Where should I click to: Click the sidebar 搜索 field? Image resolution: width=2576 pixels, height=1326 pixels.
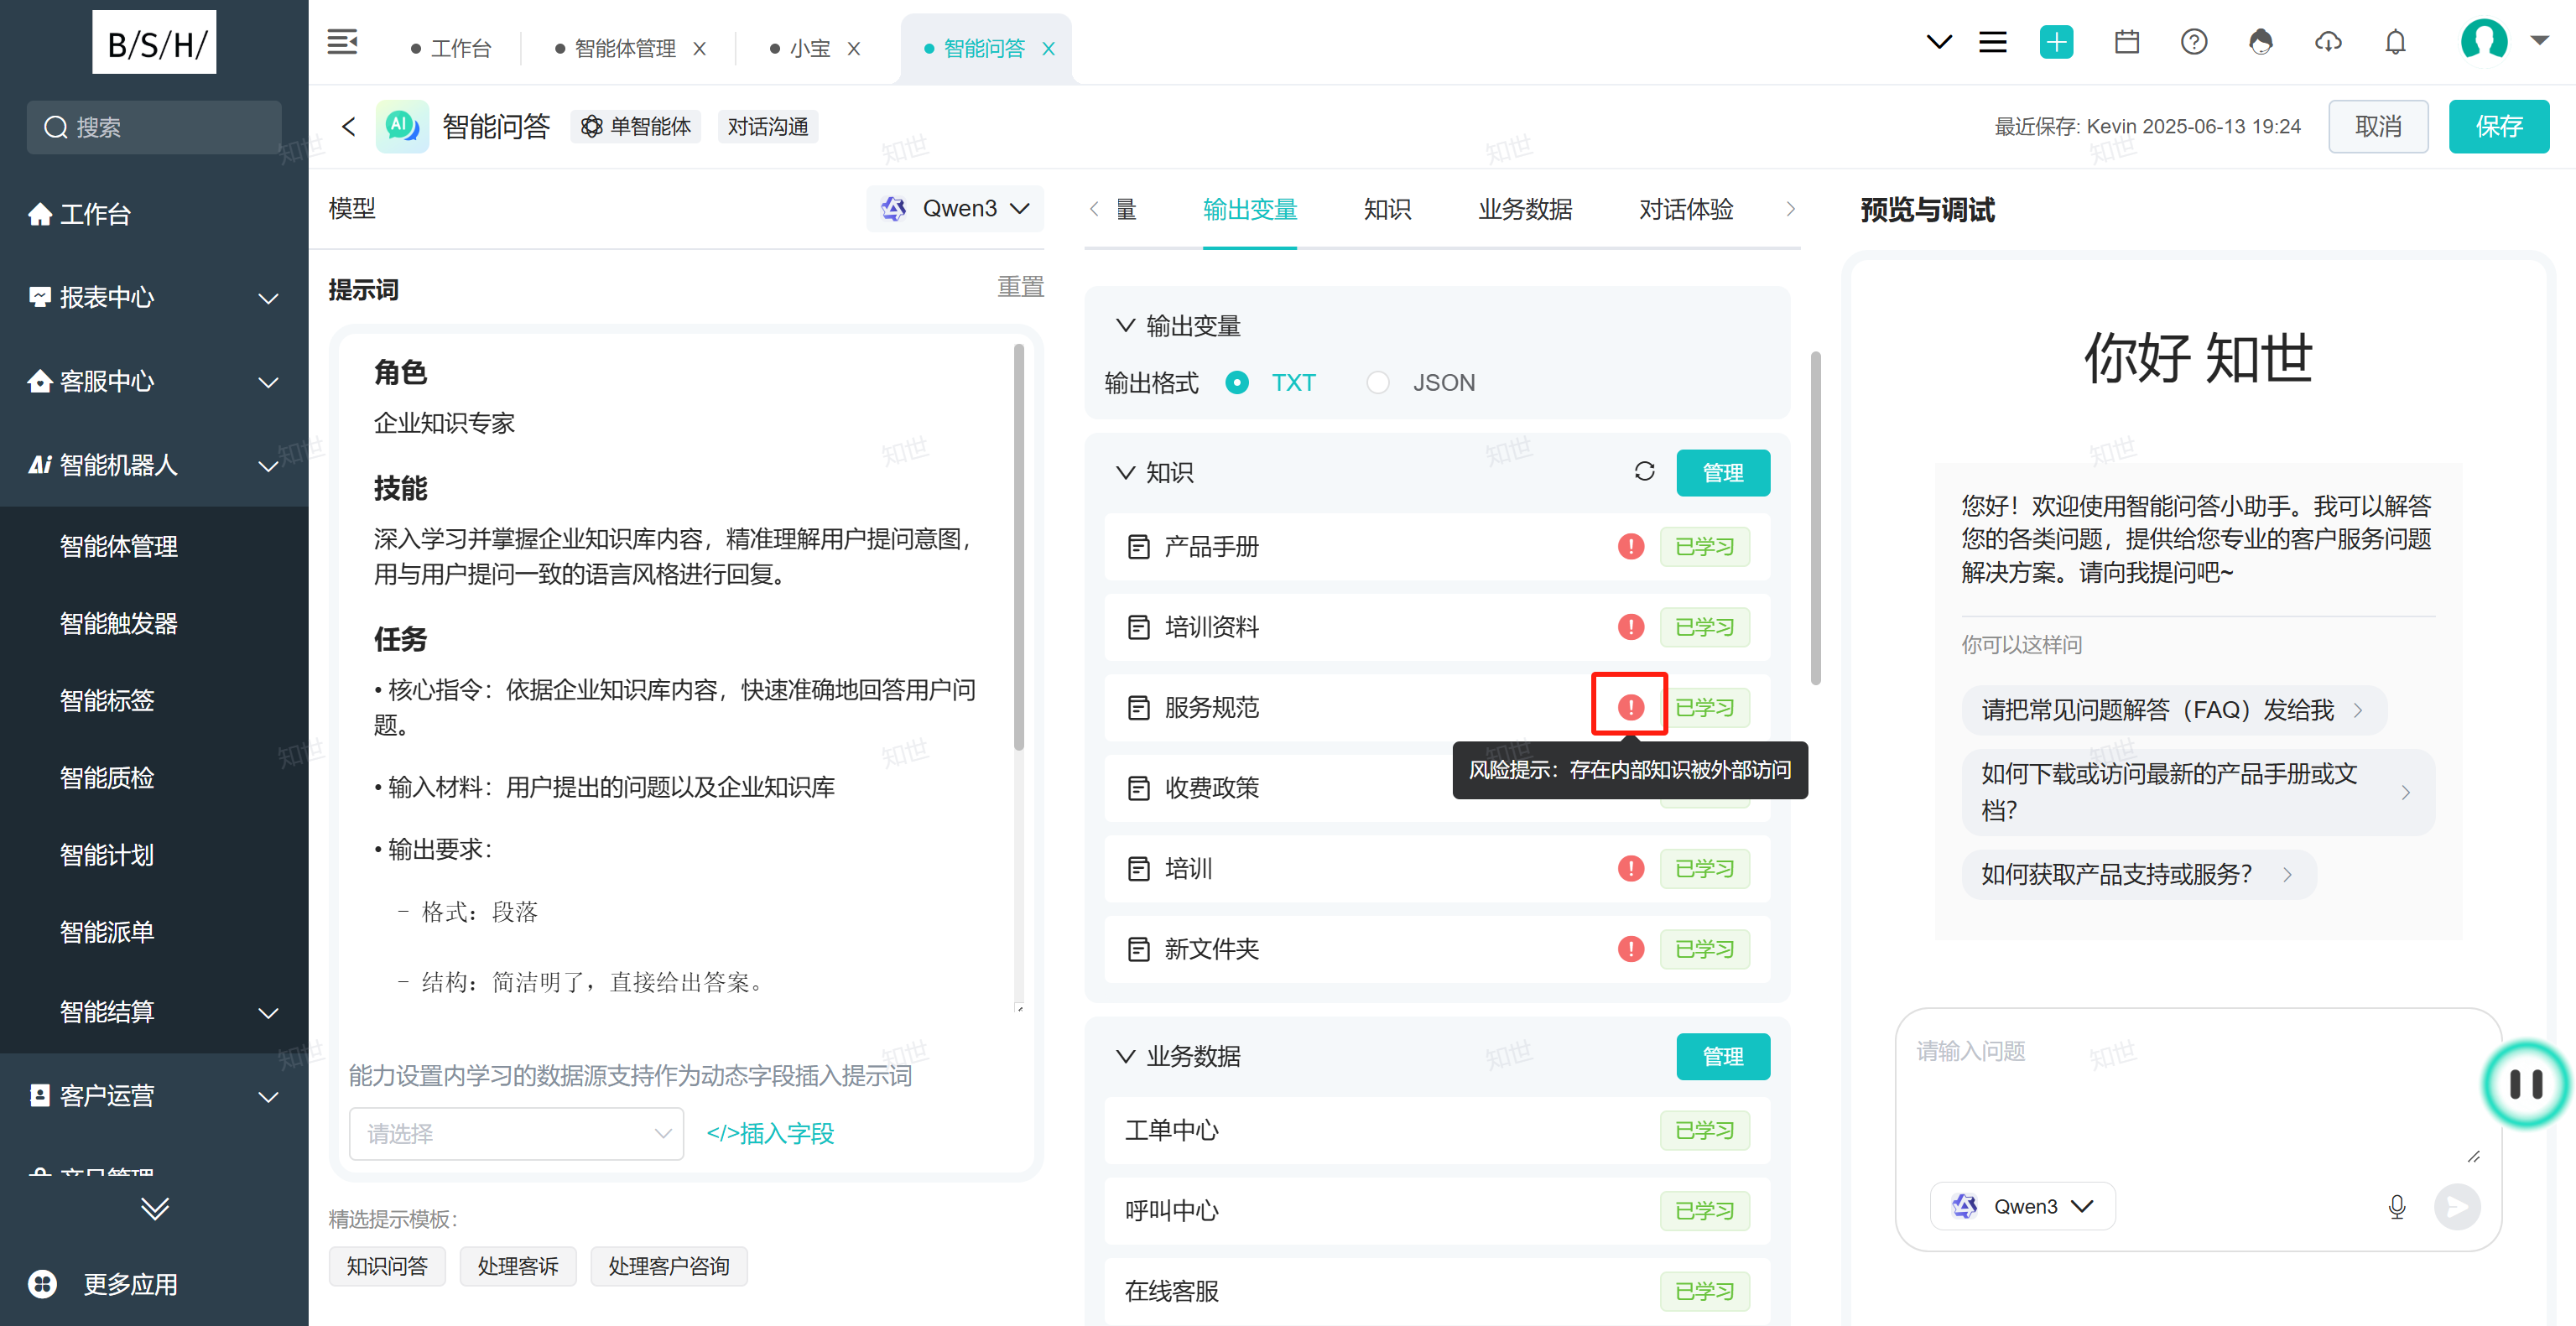tap(154, 127)
